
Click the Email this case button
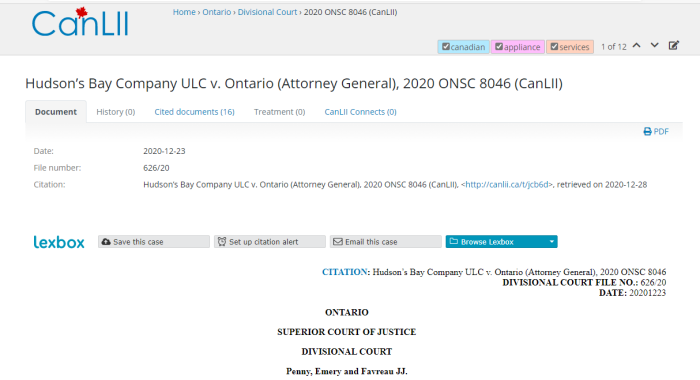coord(386,242)
